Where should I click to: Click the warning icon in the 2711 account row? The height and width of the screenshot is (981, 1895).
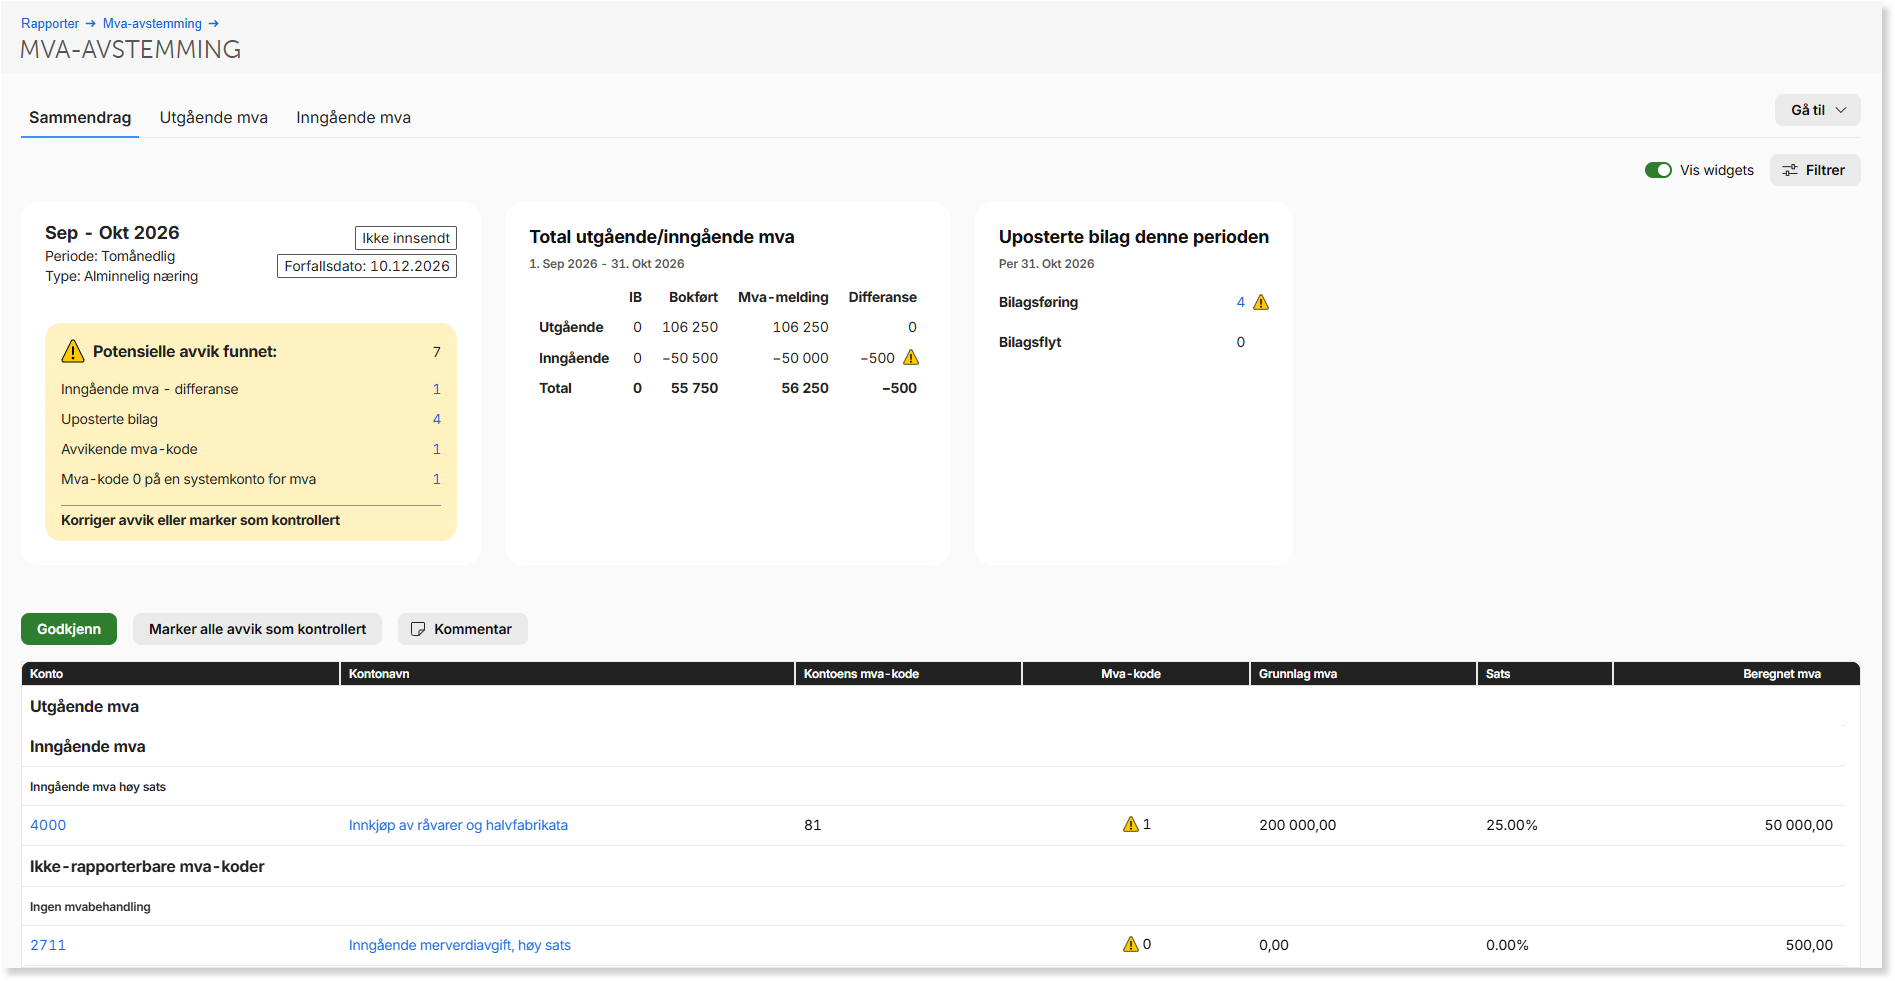coord(1131,944)
